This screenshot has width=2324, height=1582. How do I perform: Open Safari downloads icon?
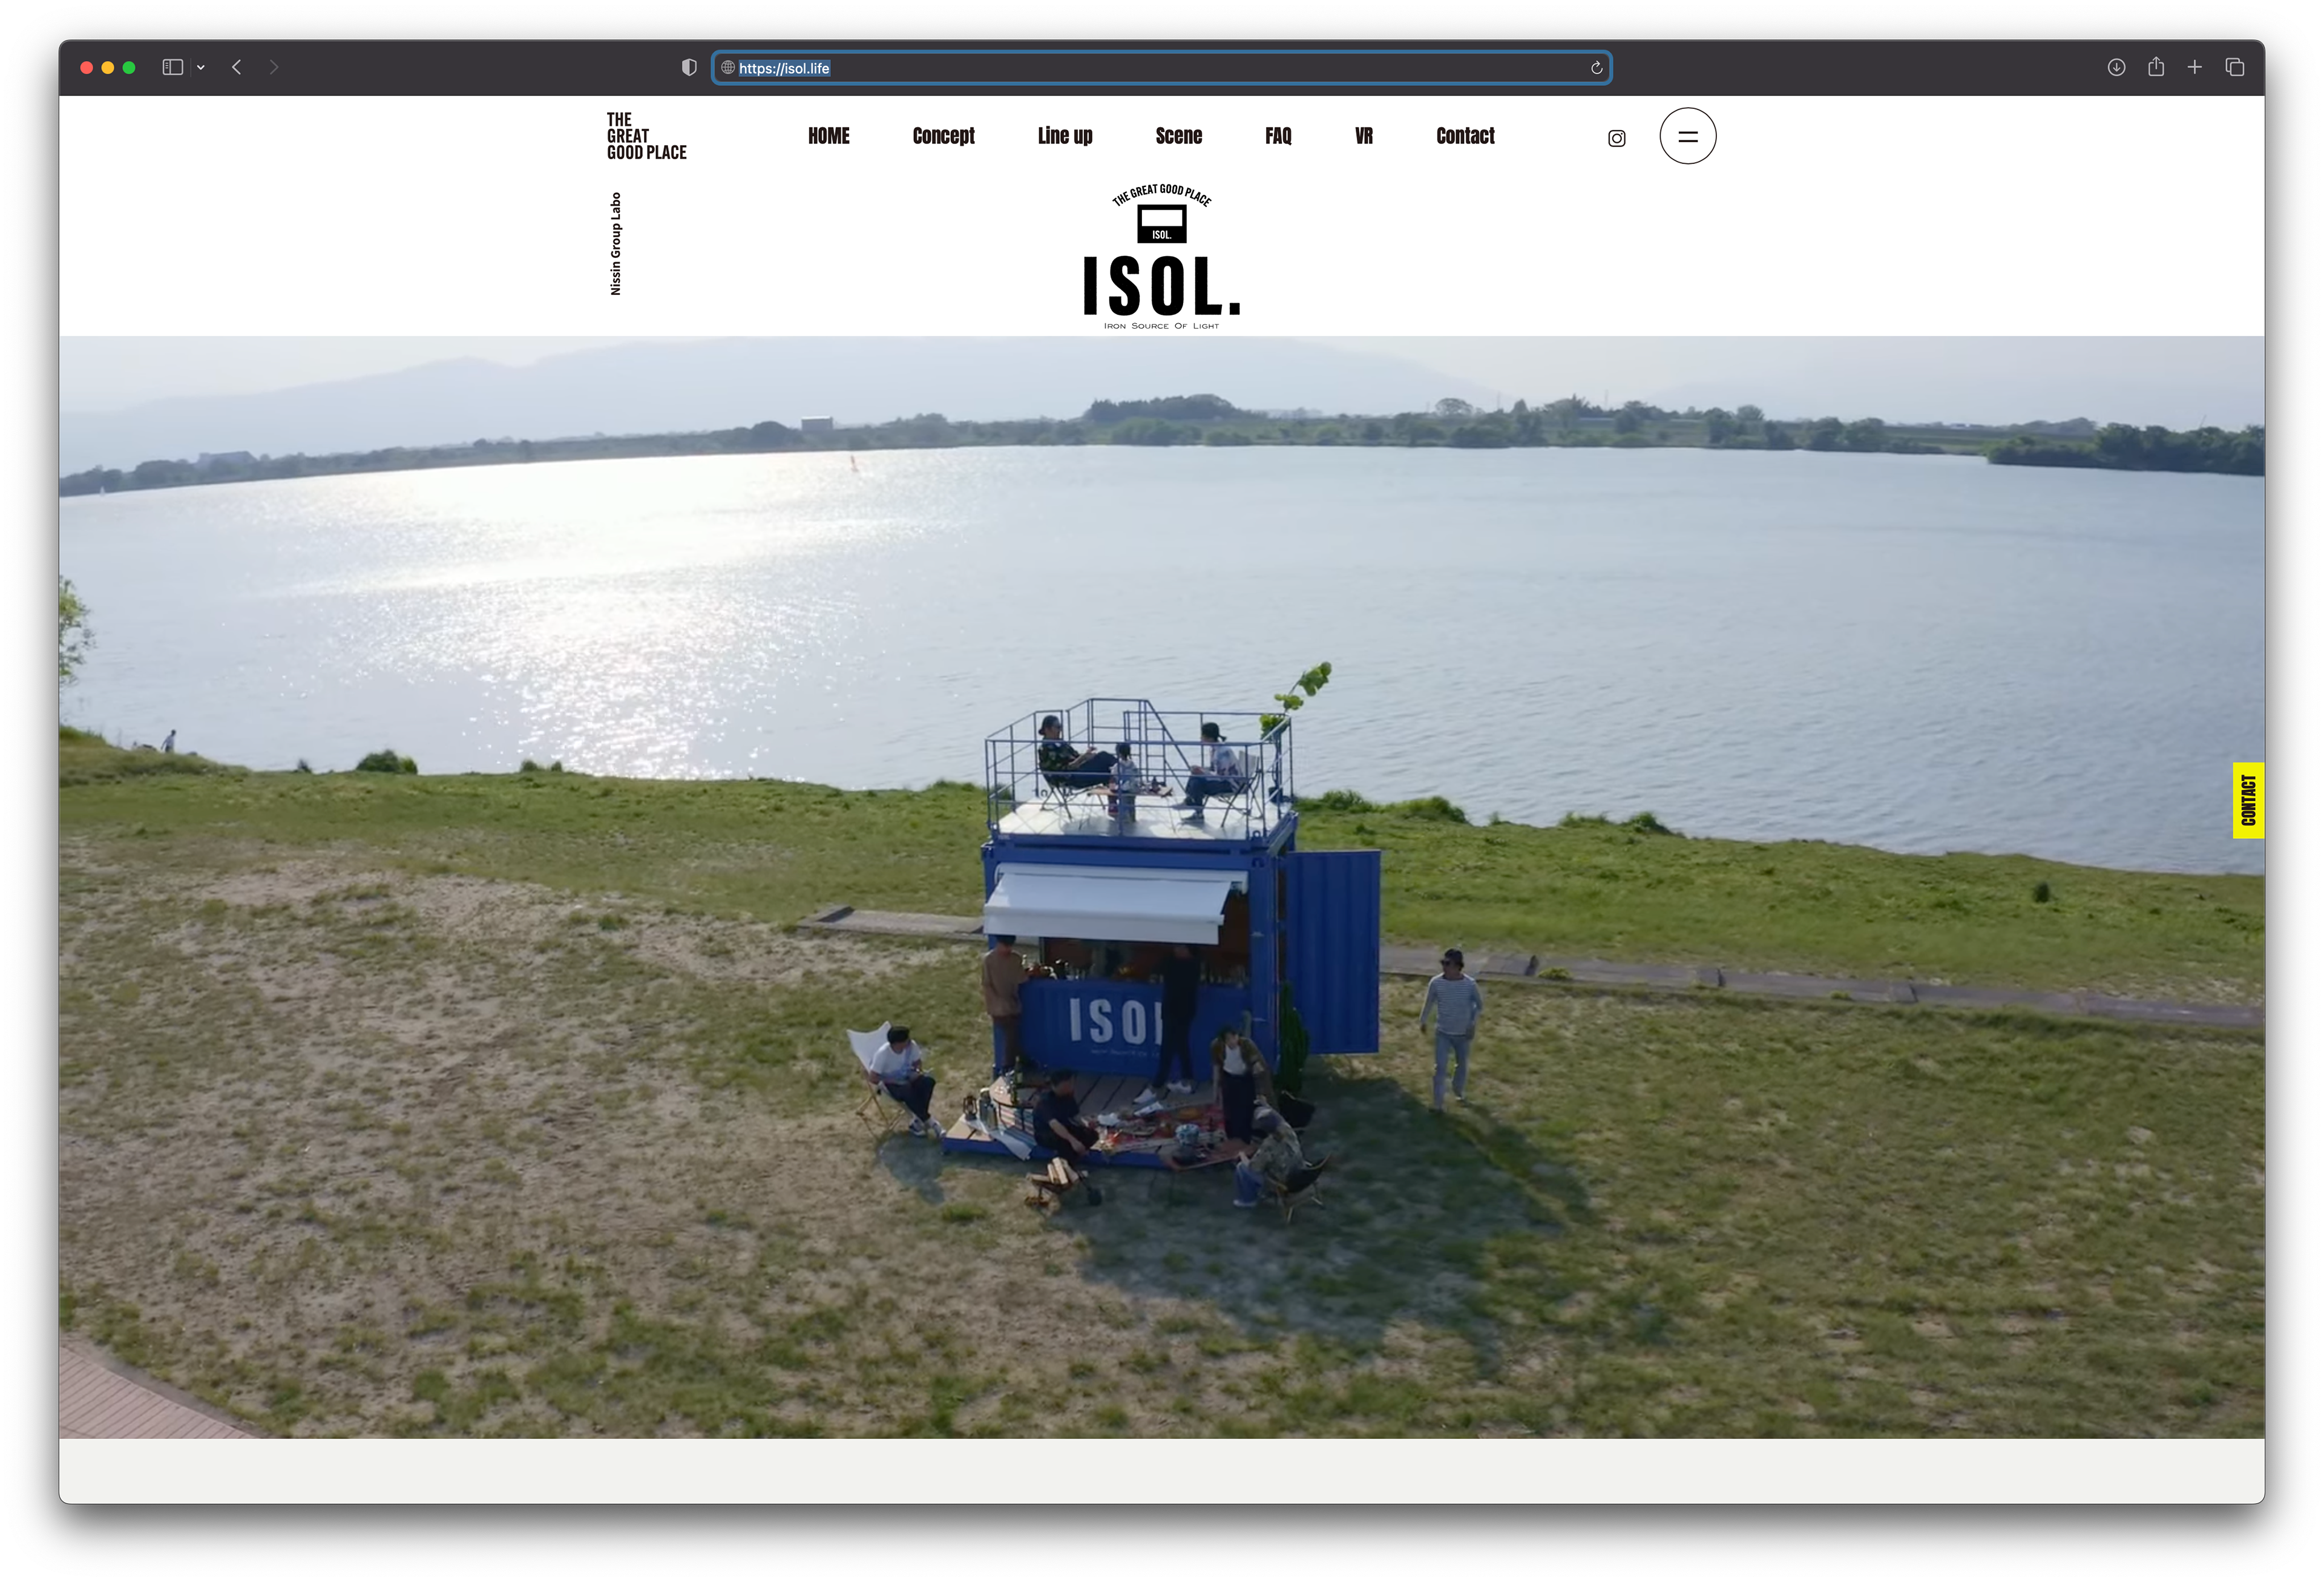point(2116,67)
